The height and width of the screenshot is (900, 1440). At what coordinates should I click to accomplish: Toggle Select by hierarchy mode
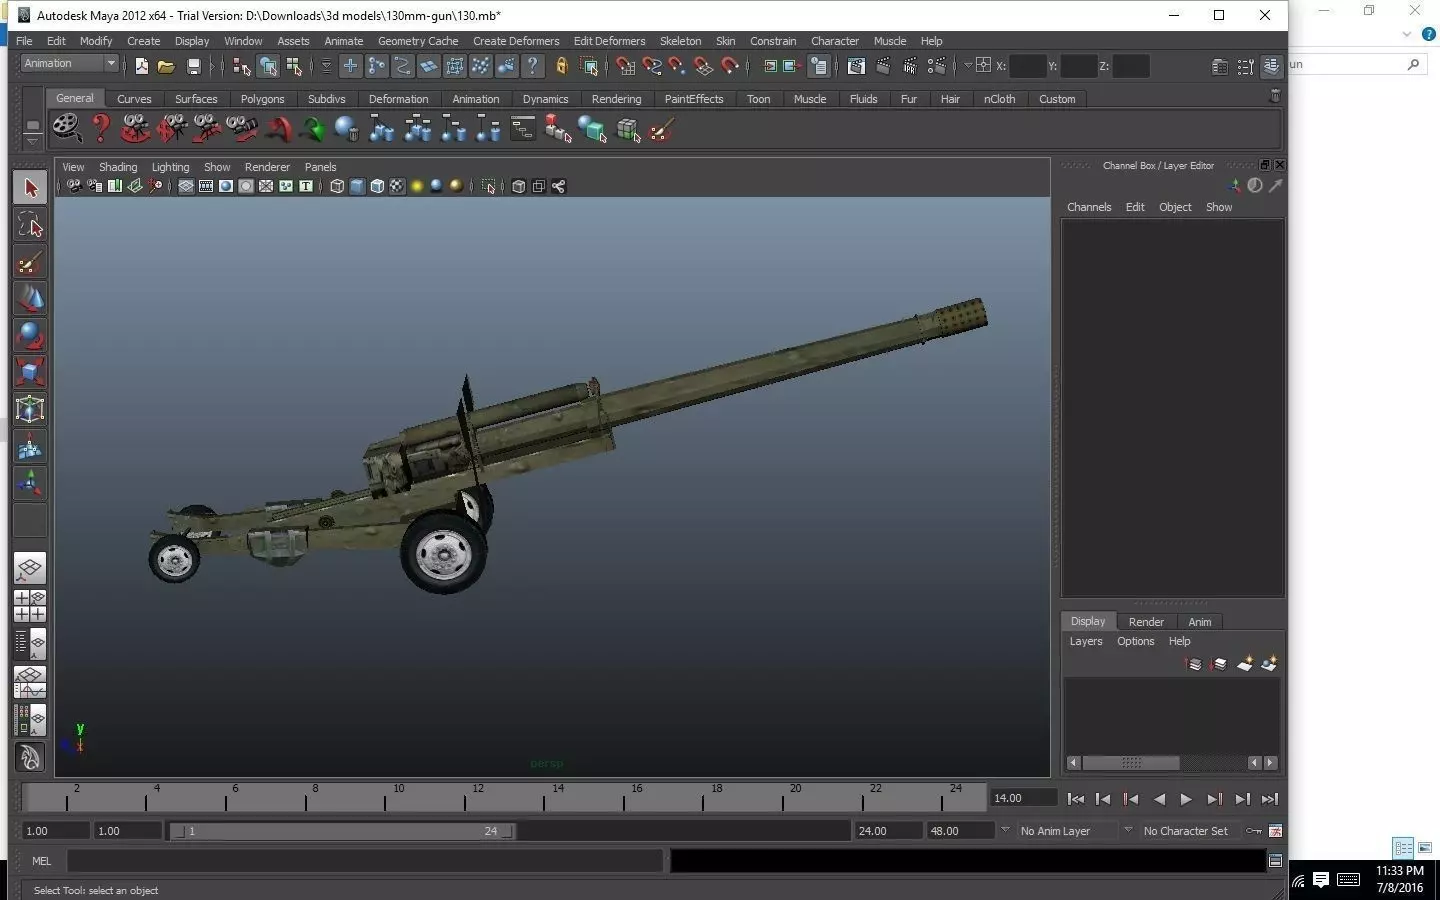point(241,66)
